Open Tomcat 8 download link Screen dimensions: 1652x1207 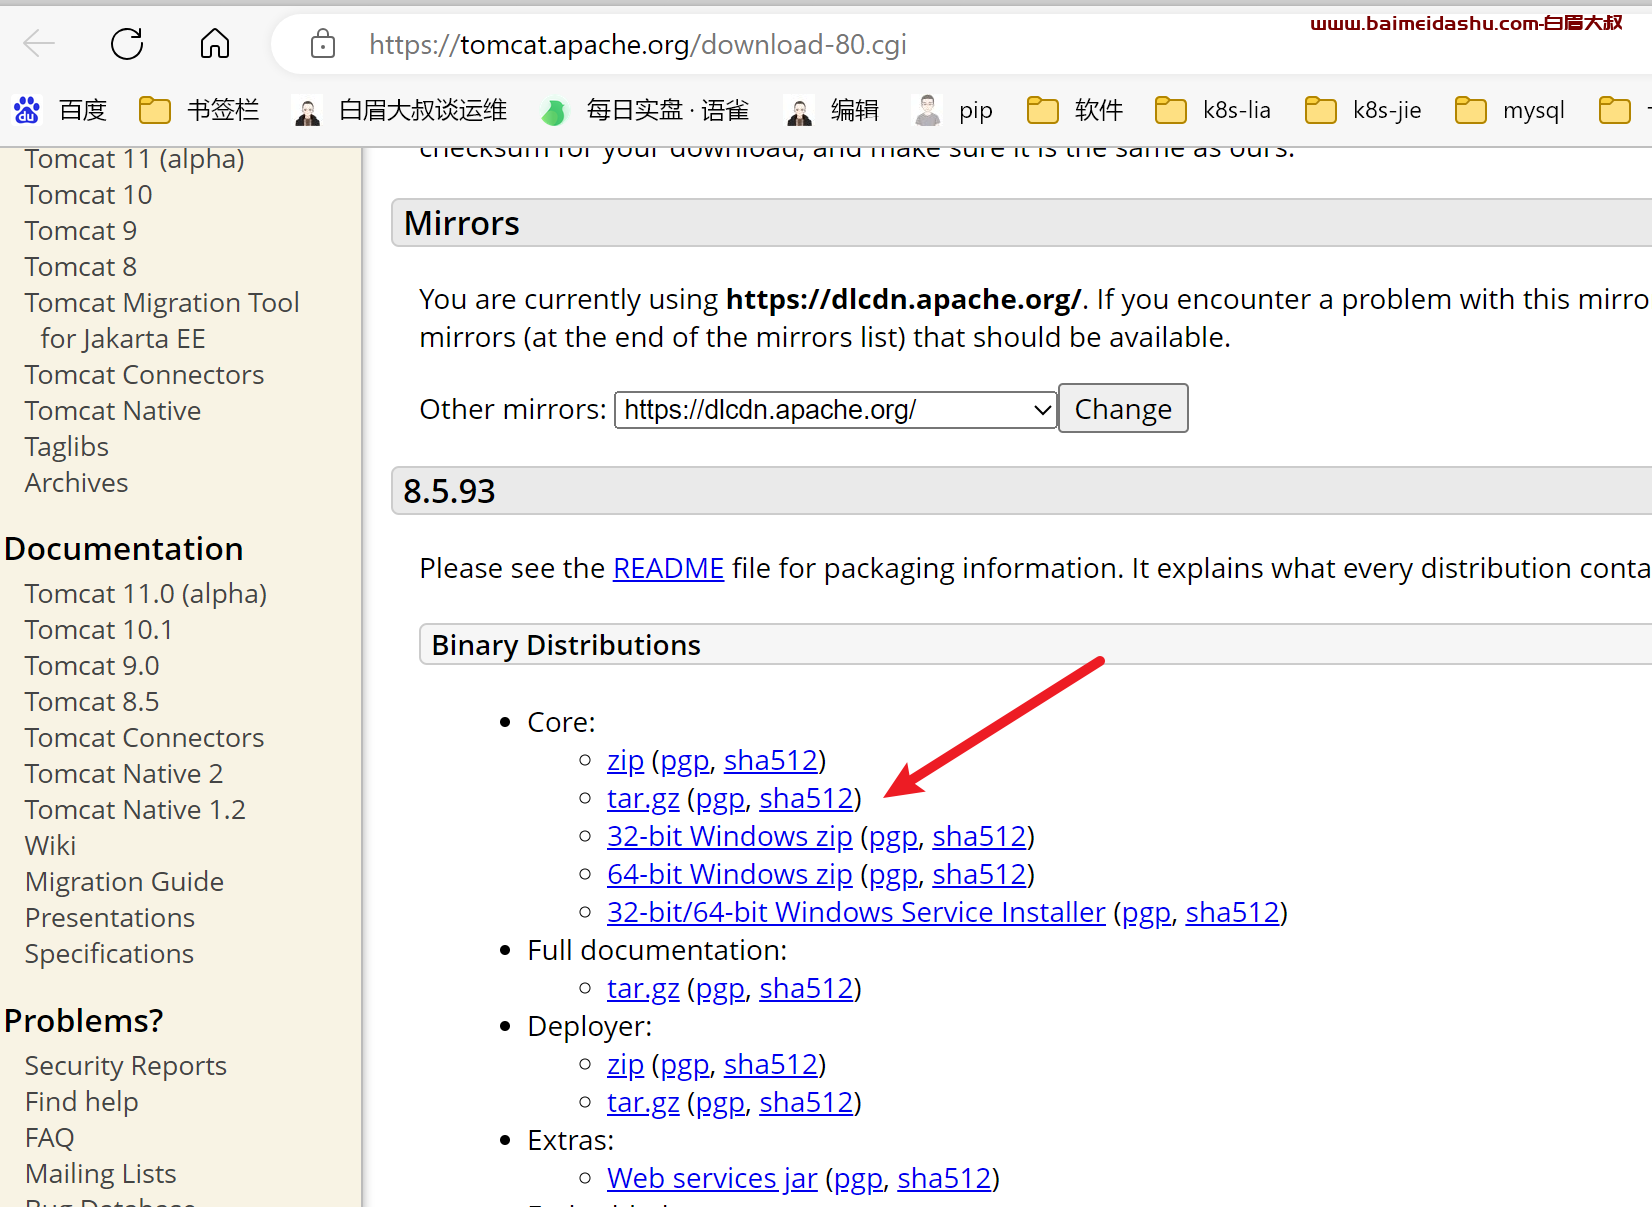click(80, 267)
